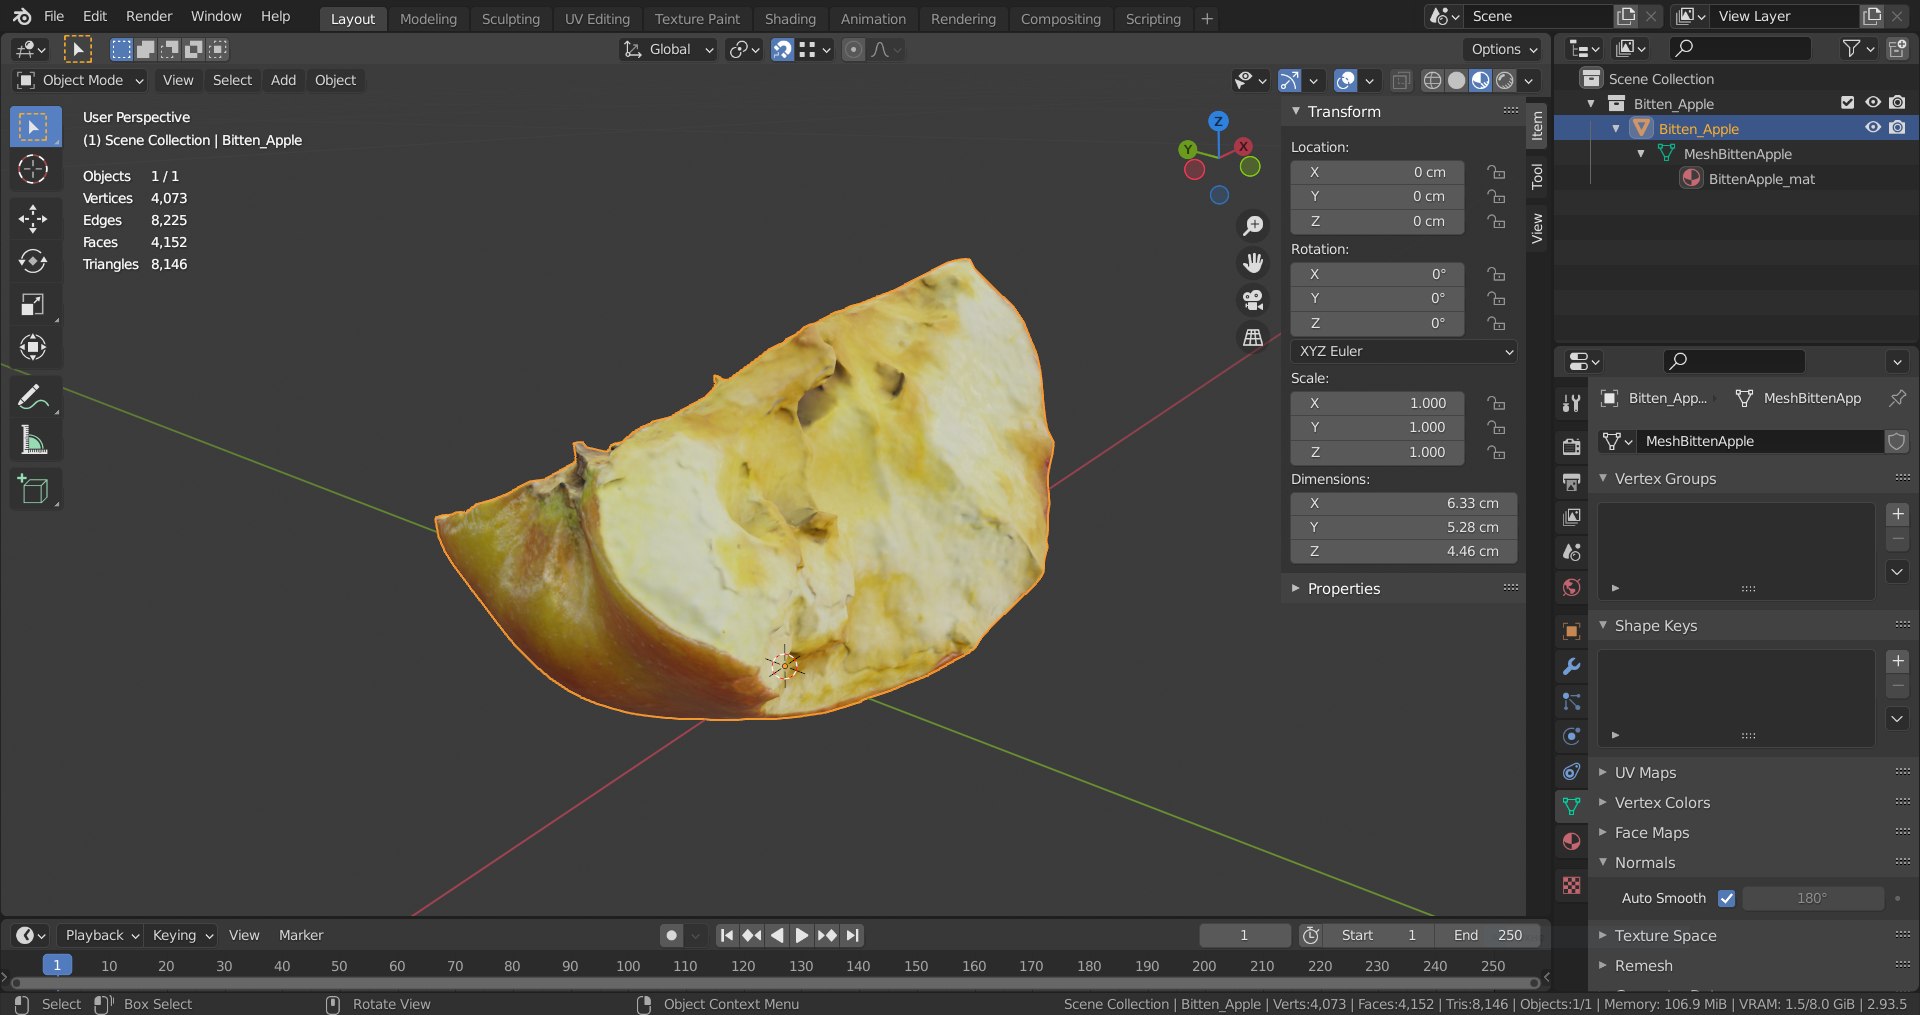Disable render camera icon for Bitten_Apple object
This screenshot has height=1015, width=1920.
[1897, 128]
